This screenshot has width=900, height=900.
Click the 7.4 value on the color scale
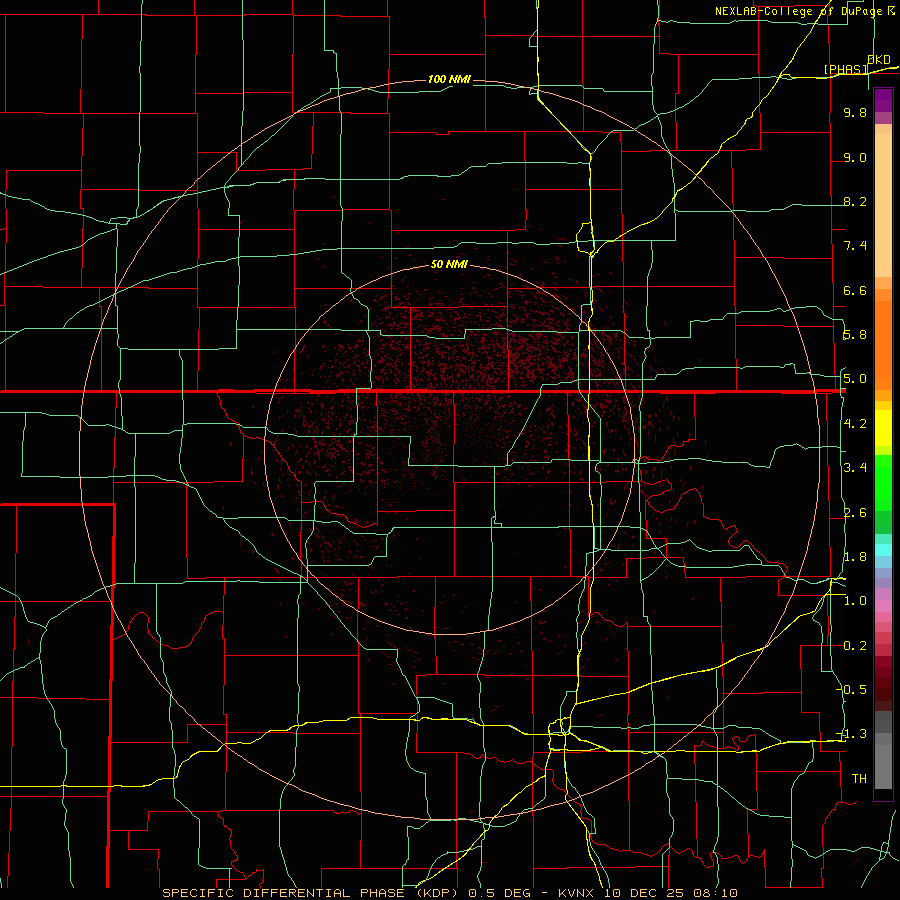[x=855, y=246]
